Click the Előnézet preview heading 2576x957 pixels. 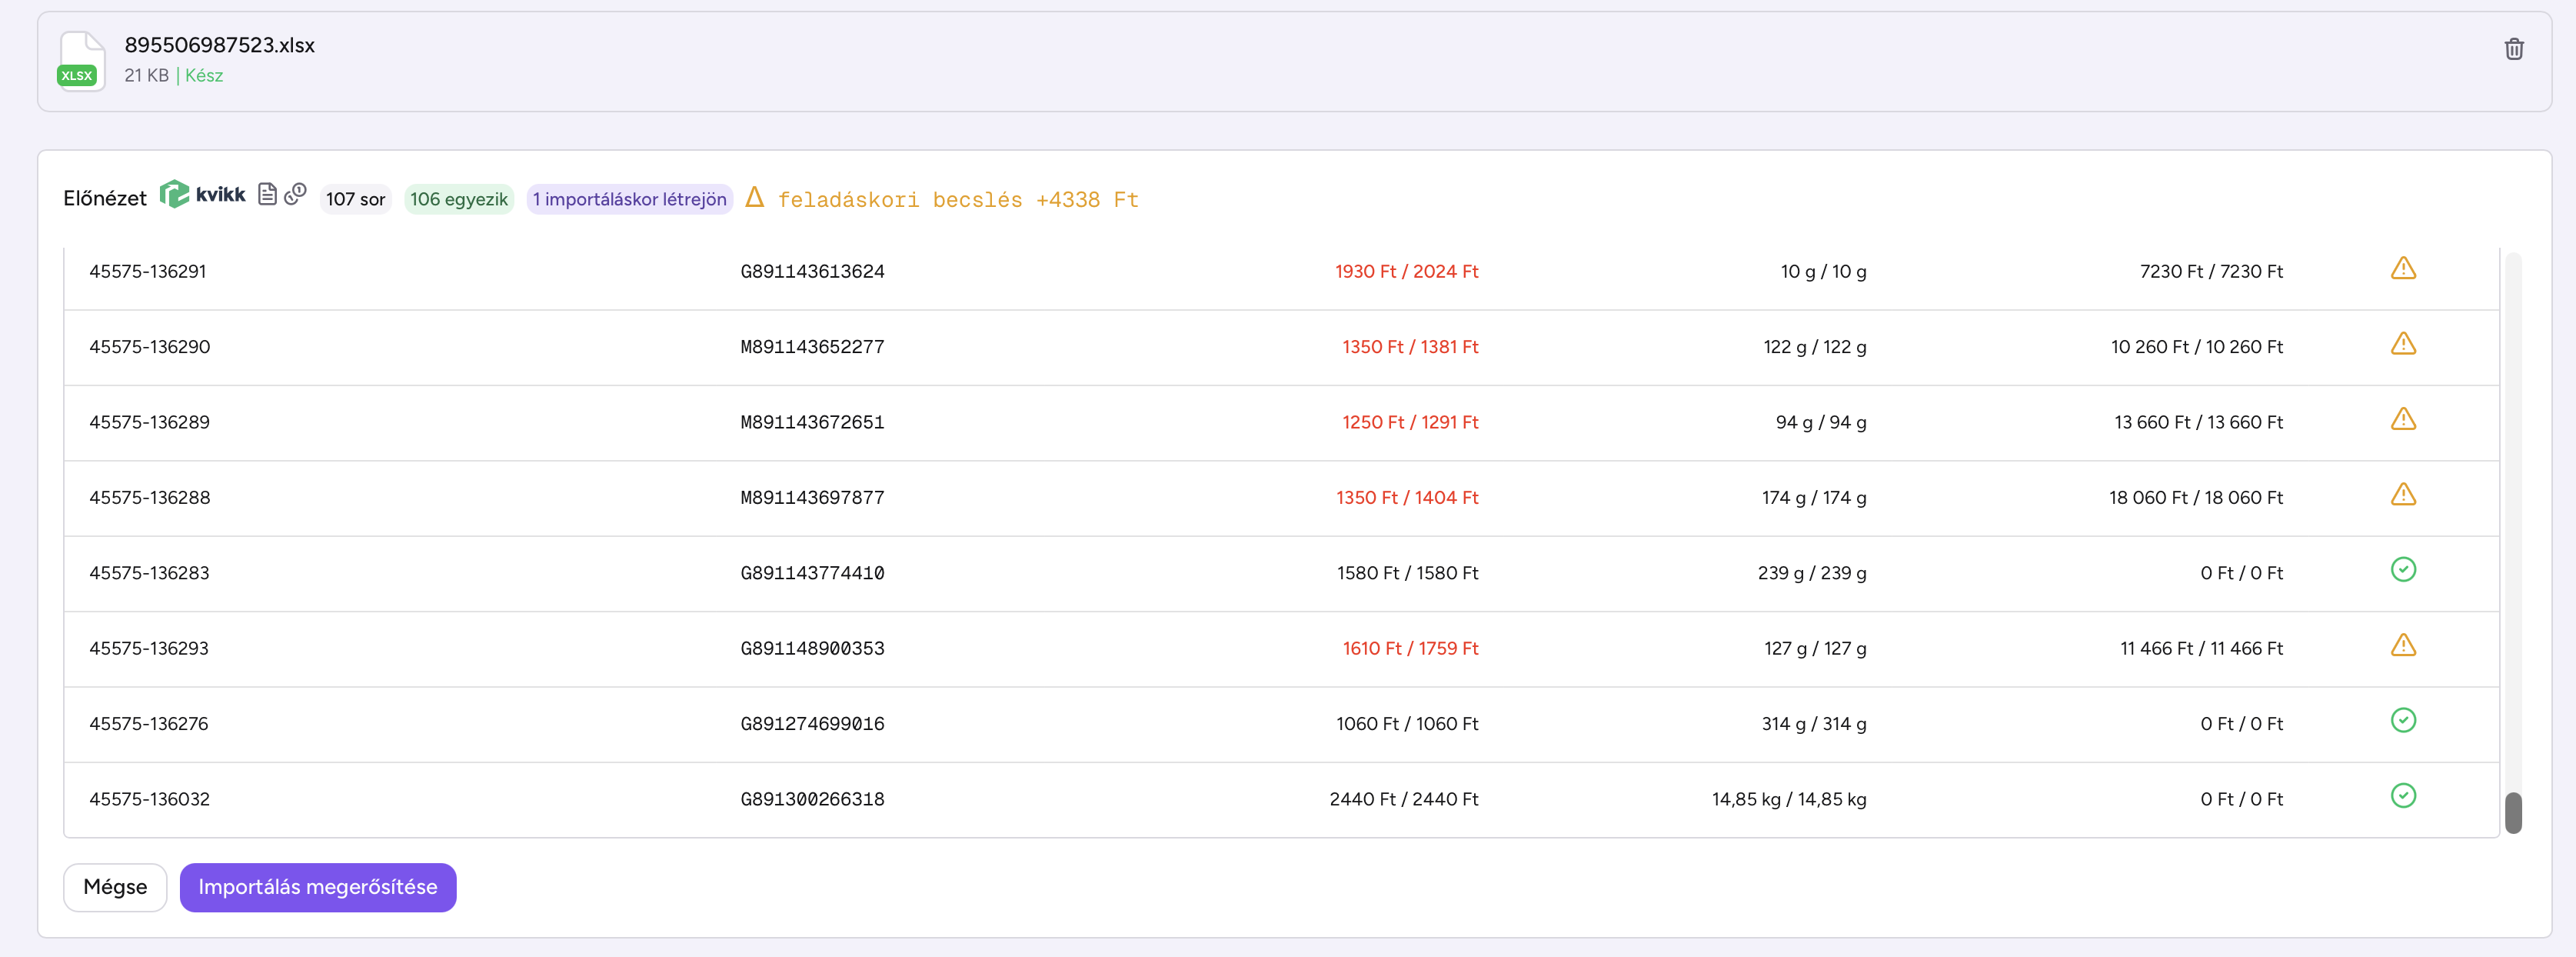pos(105,198)
